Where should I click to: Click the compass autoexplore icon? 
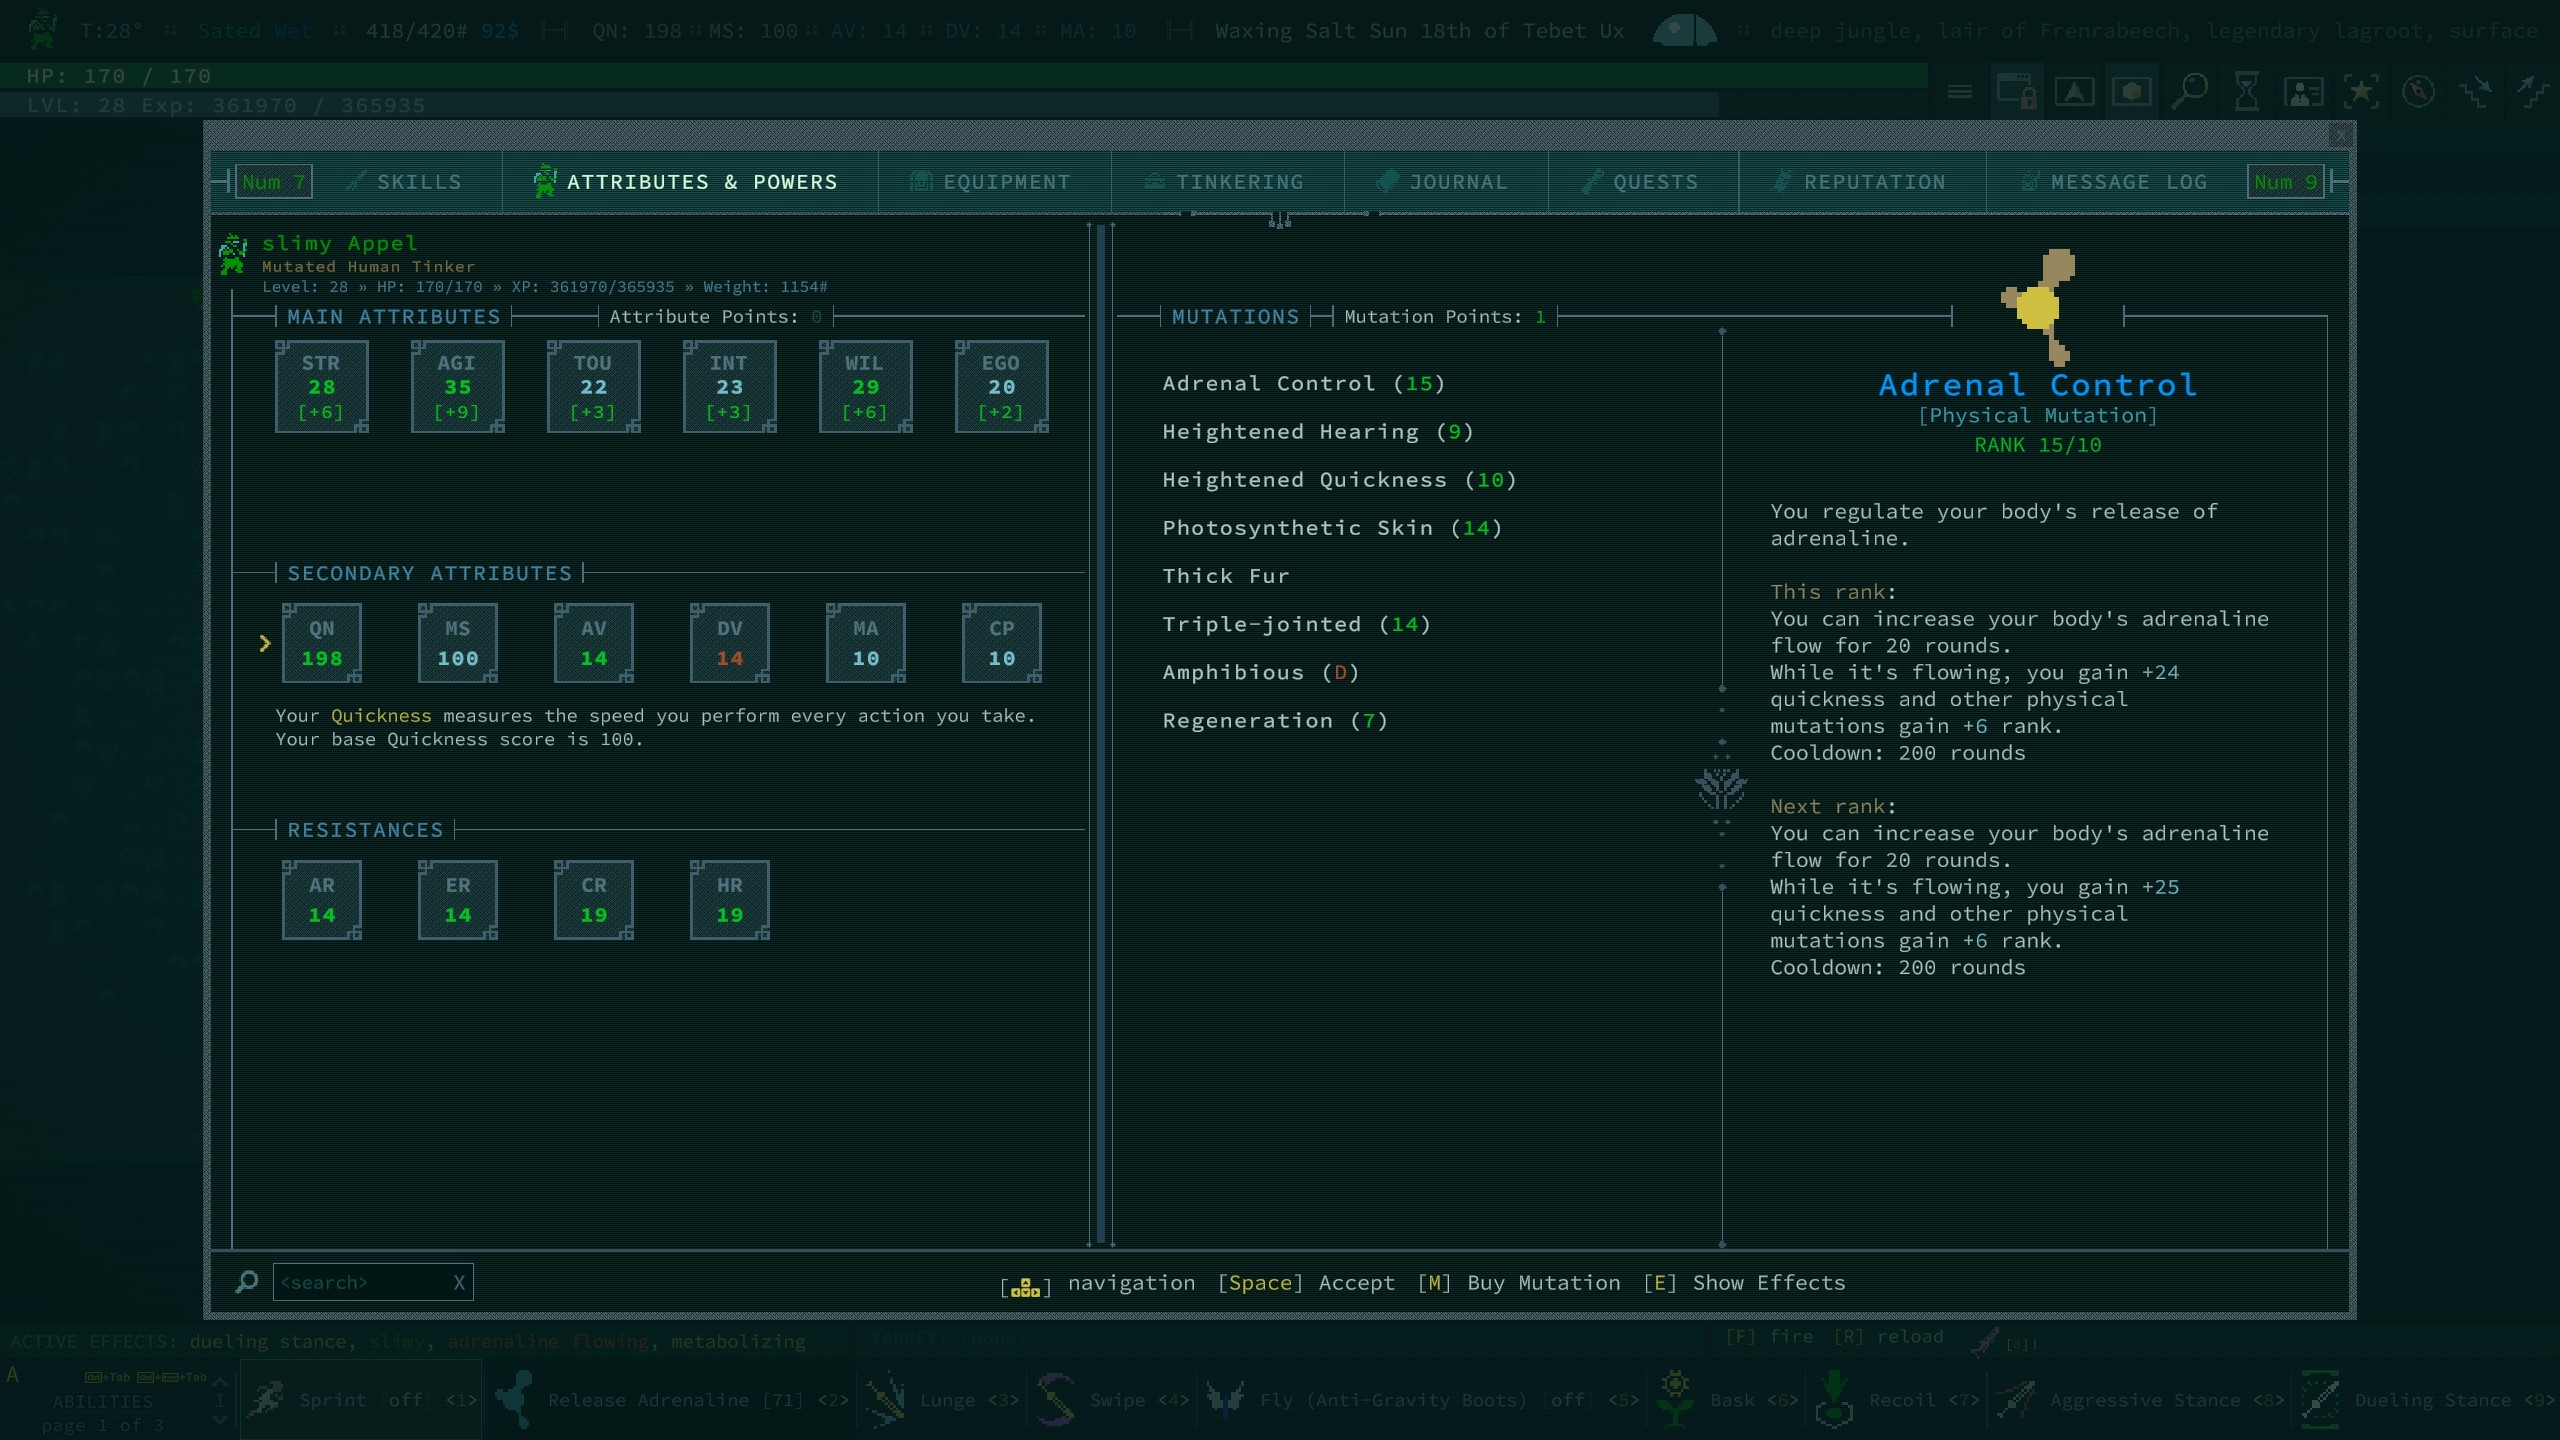tap(2418, 91)
